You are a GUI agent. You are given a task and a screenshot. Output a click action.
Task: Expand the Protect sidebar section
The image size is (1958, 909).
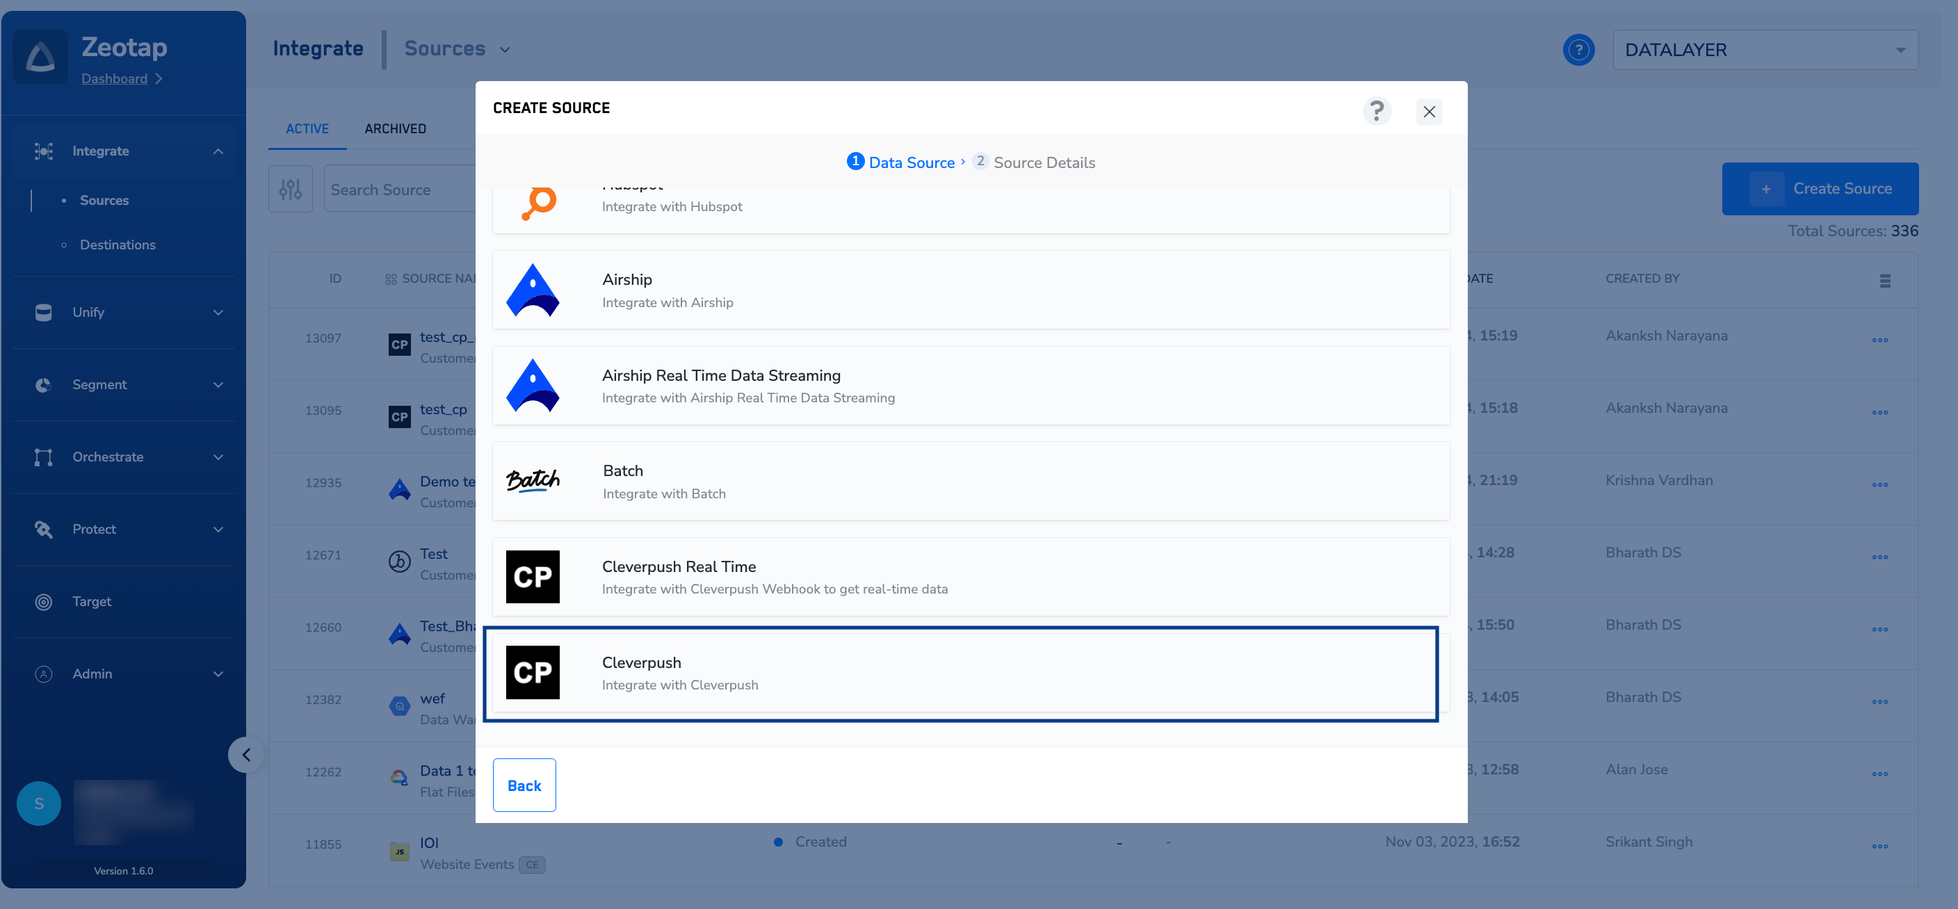[x=218, y=529]
